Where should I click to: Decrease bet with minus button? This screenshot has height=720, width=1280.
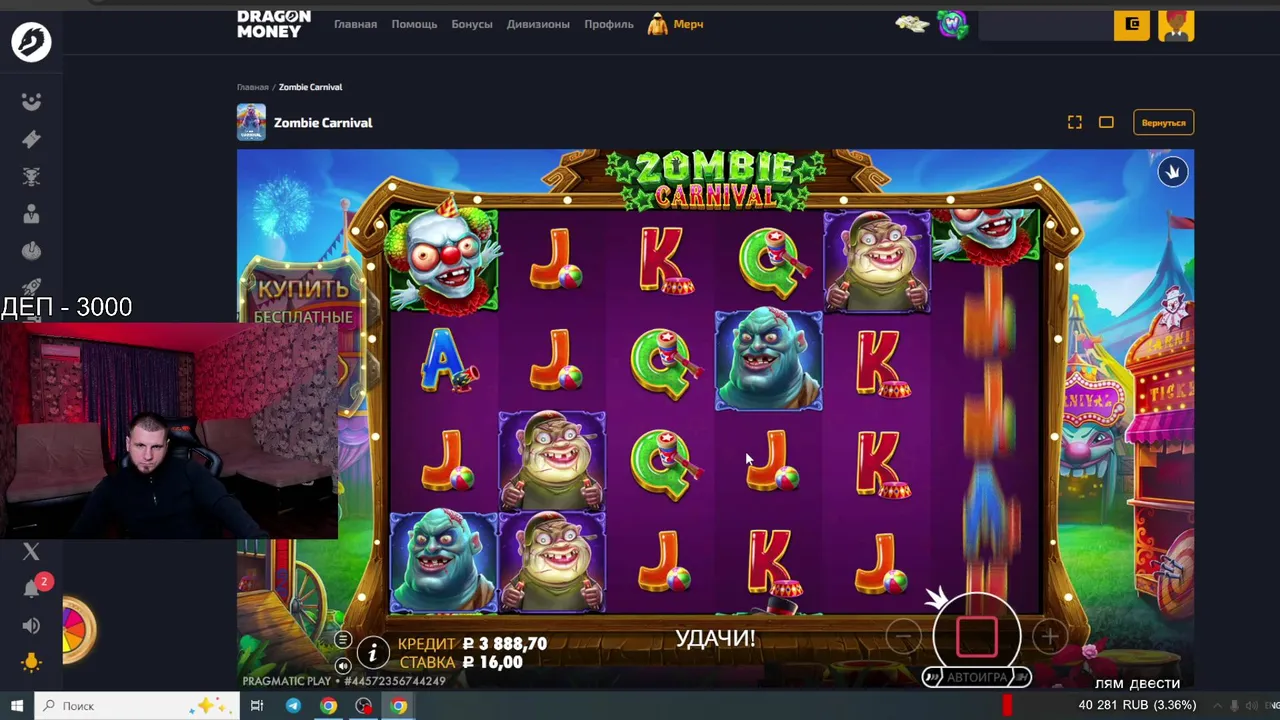[903, 636]
